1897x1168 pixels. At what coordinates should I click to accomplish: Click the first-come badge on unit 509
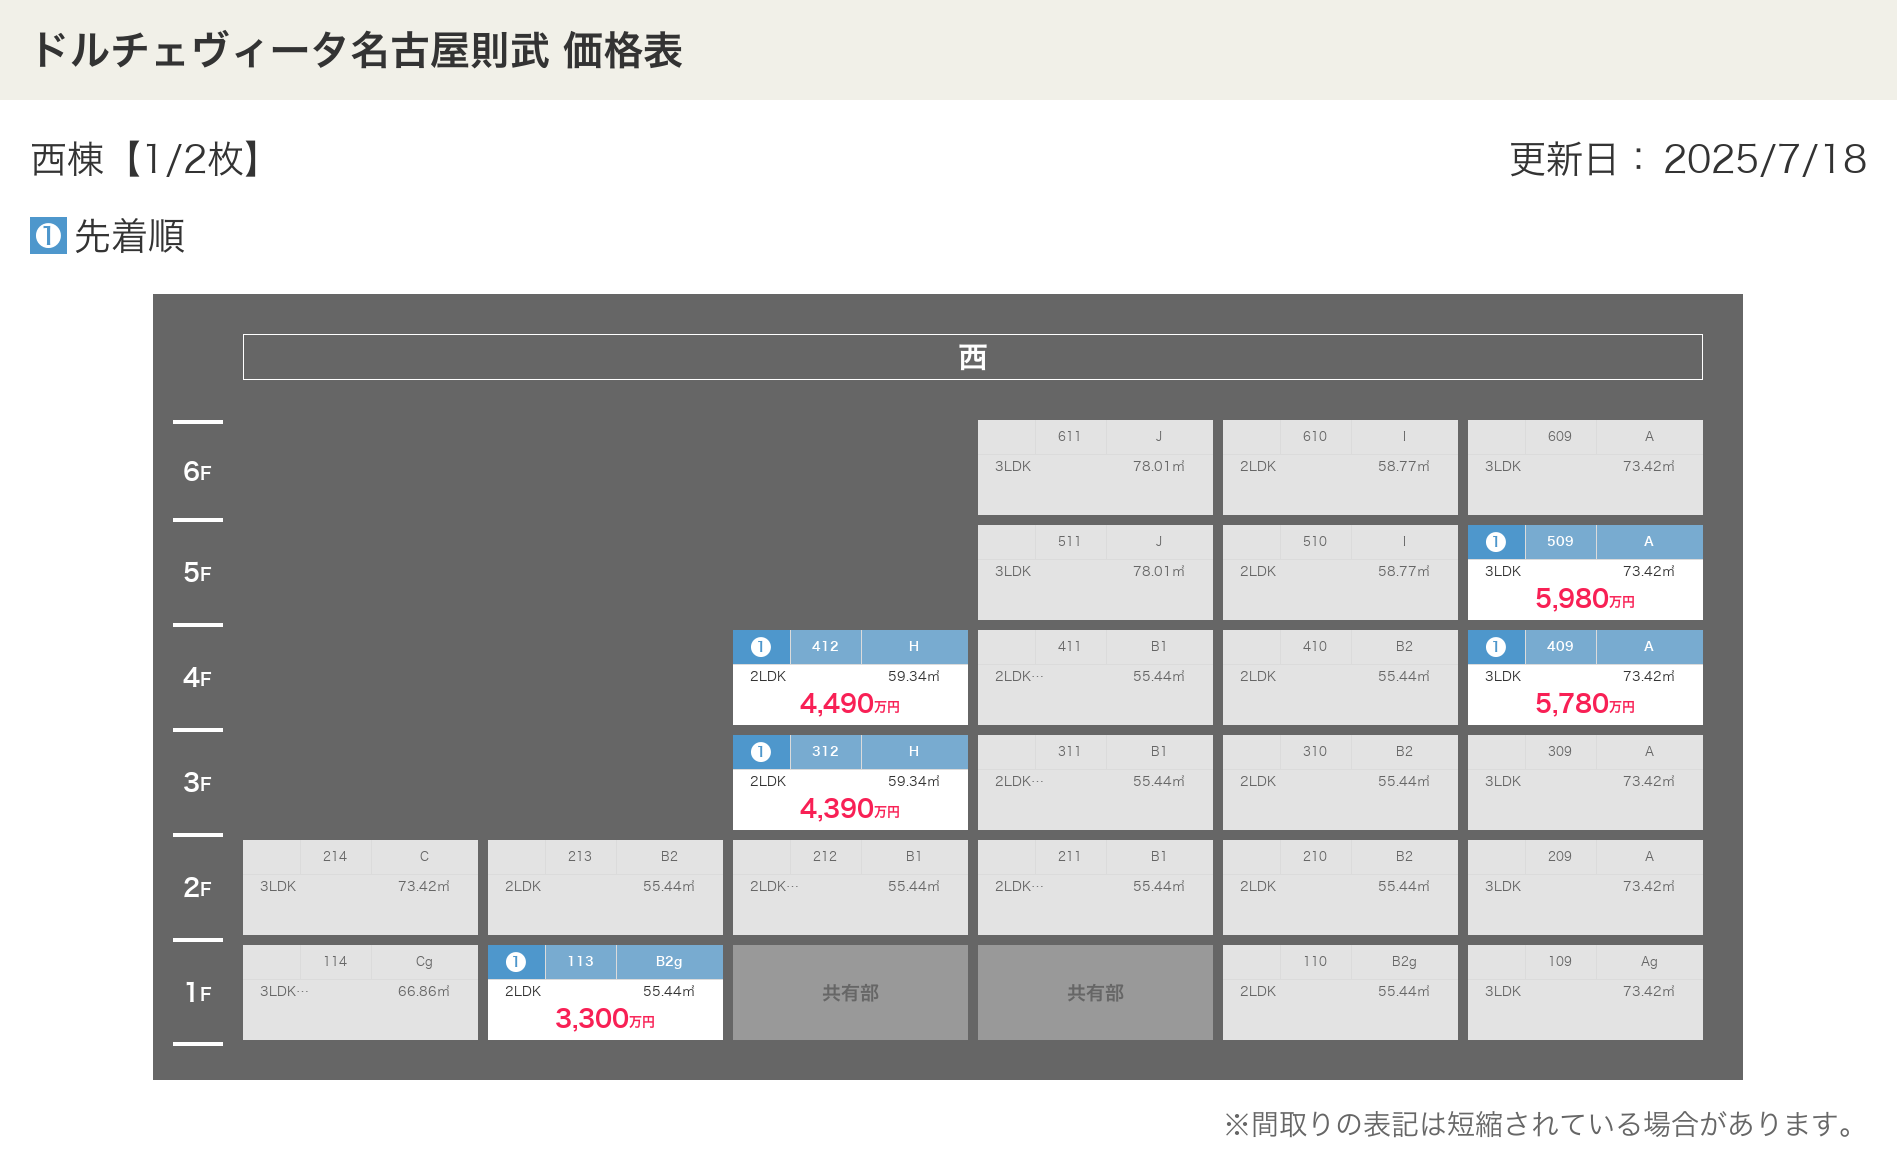point(1495,542)
